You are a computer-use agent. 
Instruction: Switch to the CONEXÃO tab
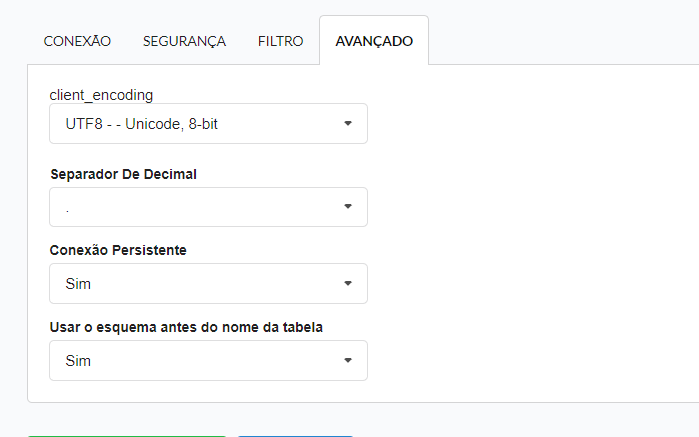(x=77, y=41)
